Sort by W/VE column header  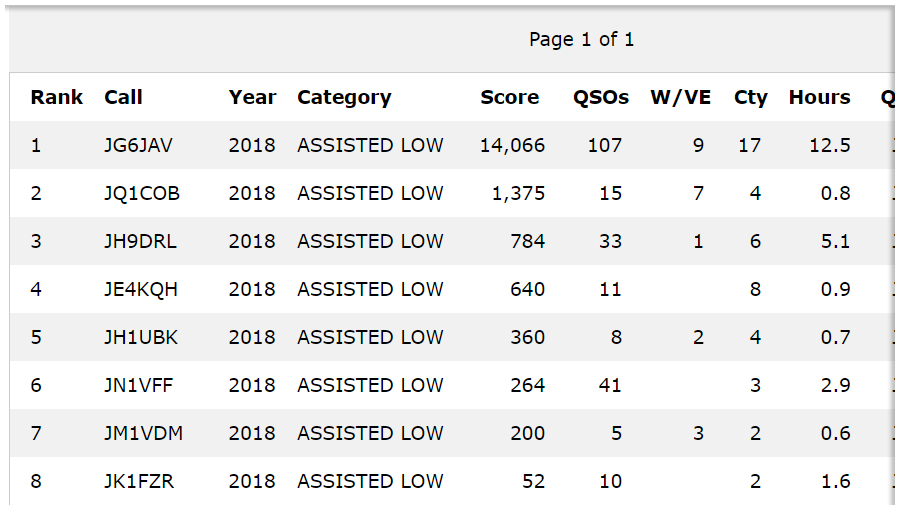point(680,97)
